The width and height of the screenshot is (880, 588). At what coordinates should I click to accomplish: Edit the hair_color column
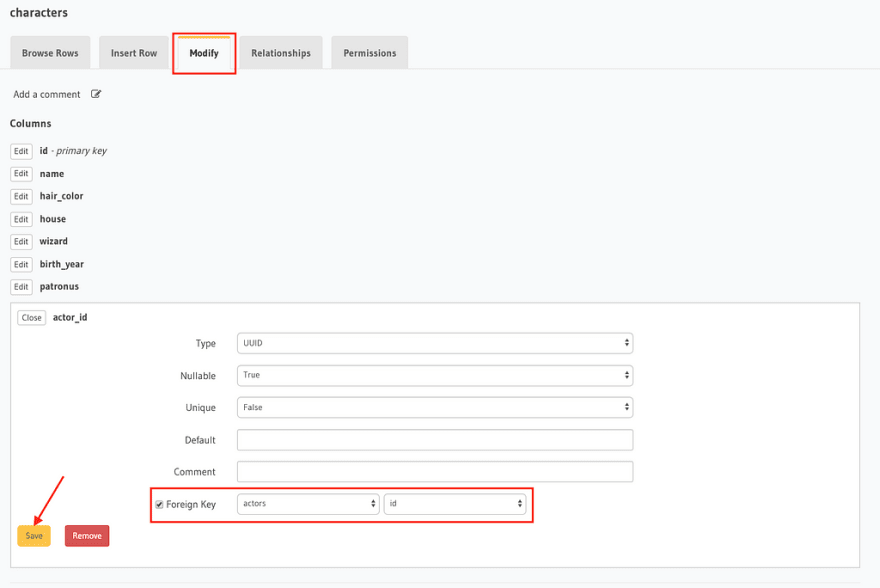(21, 196)
